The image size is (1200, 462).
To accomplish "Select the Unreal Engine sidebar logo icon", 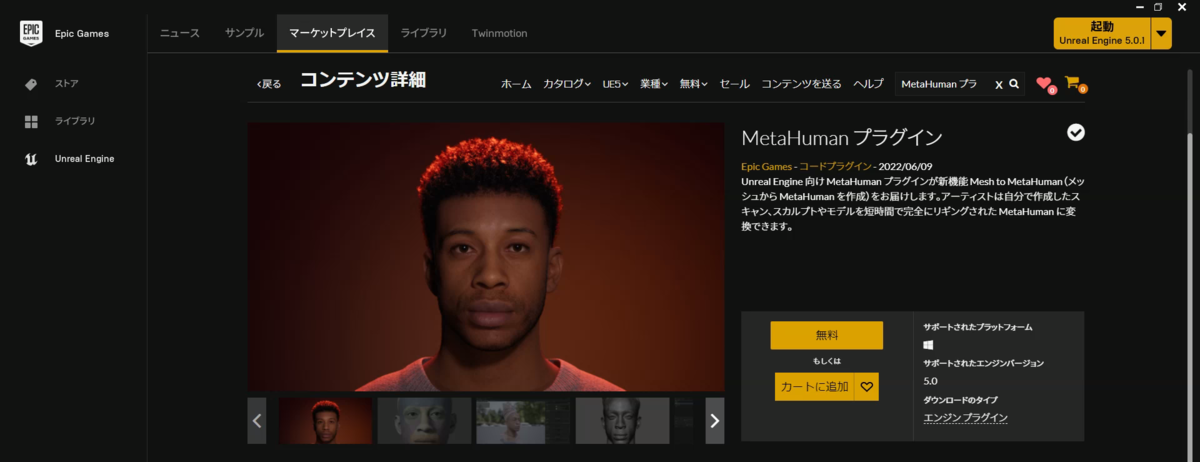I will [31, 159].
